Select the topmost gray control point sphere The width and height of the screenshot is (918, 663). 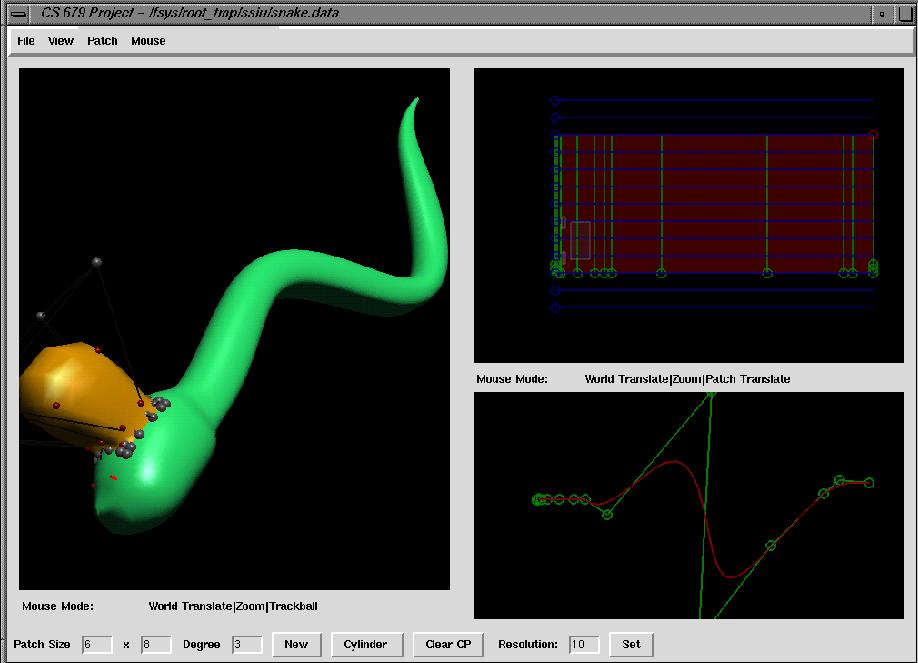coord(97,262)
